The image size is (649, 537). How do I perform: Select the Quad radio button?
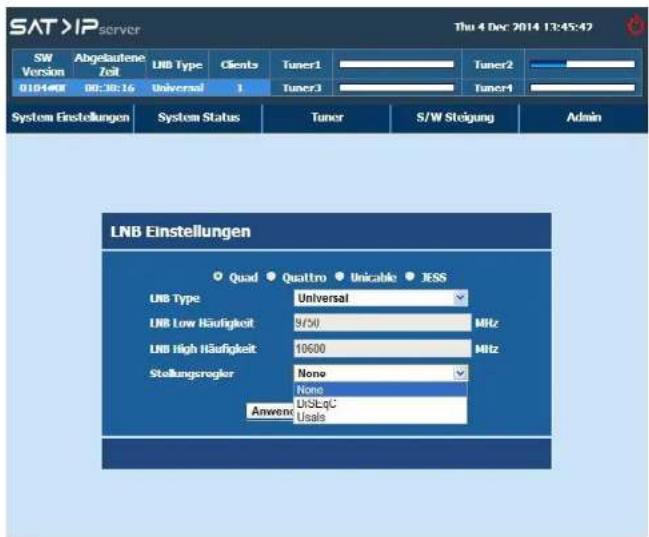point(218,277)
